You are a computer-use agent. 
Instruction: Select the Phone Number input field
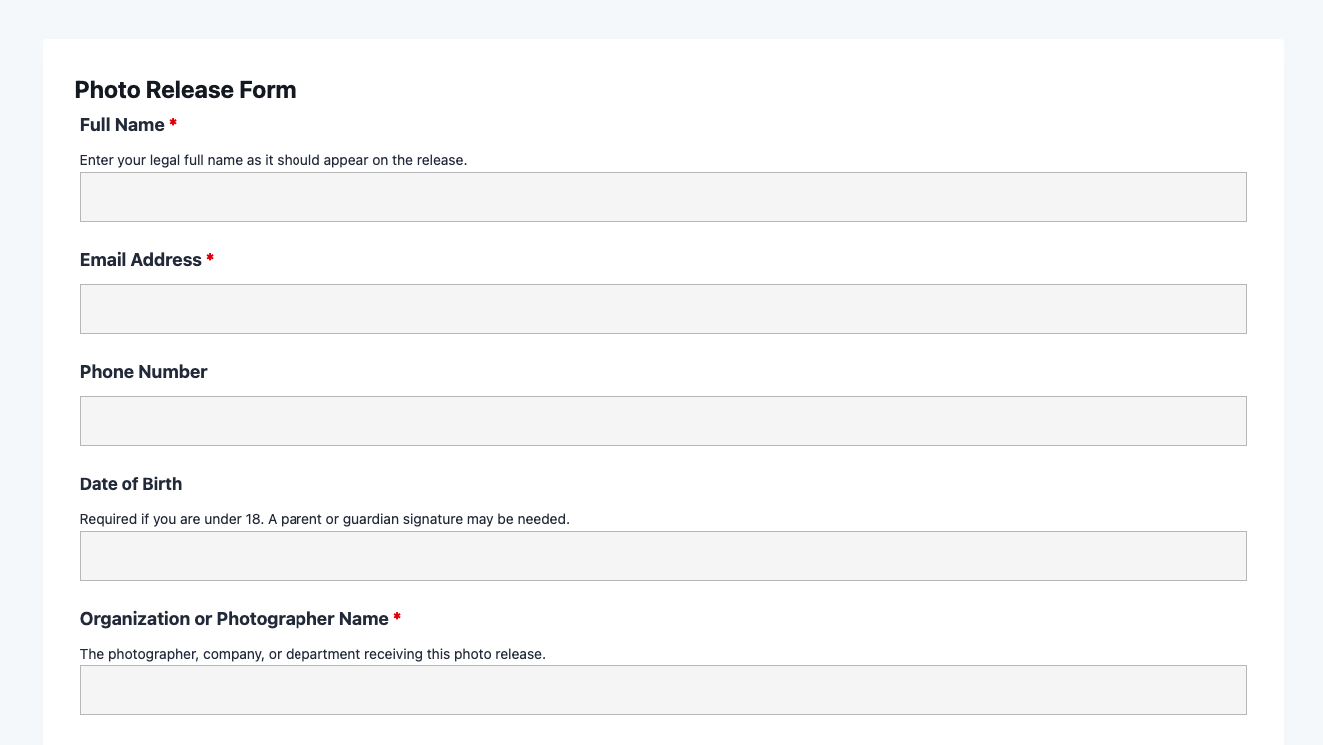click(x=663, y=421)
